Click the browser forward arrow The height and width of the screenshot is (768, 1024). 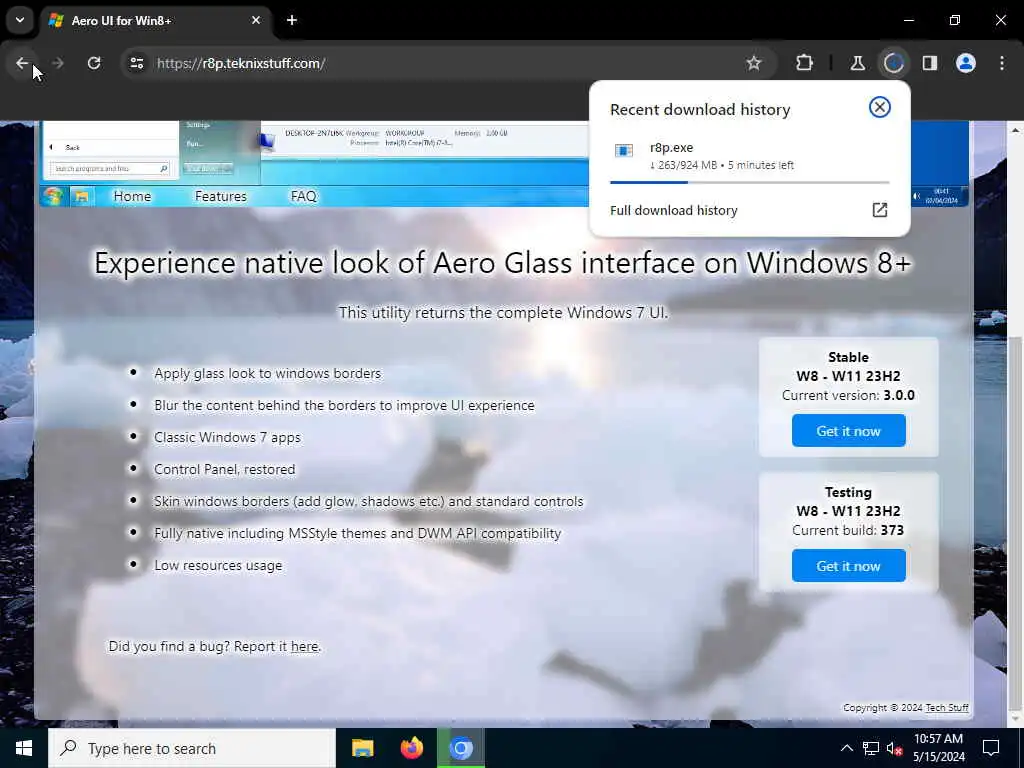(57, 63)
